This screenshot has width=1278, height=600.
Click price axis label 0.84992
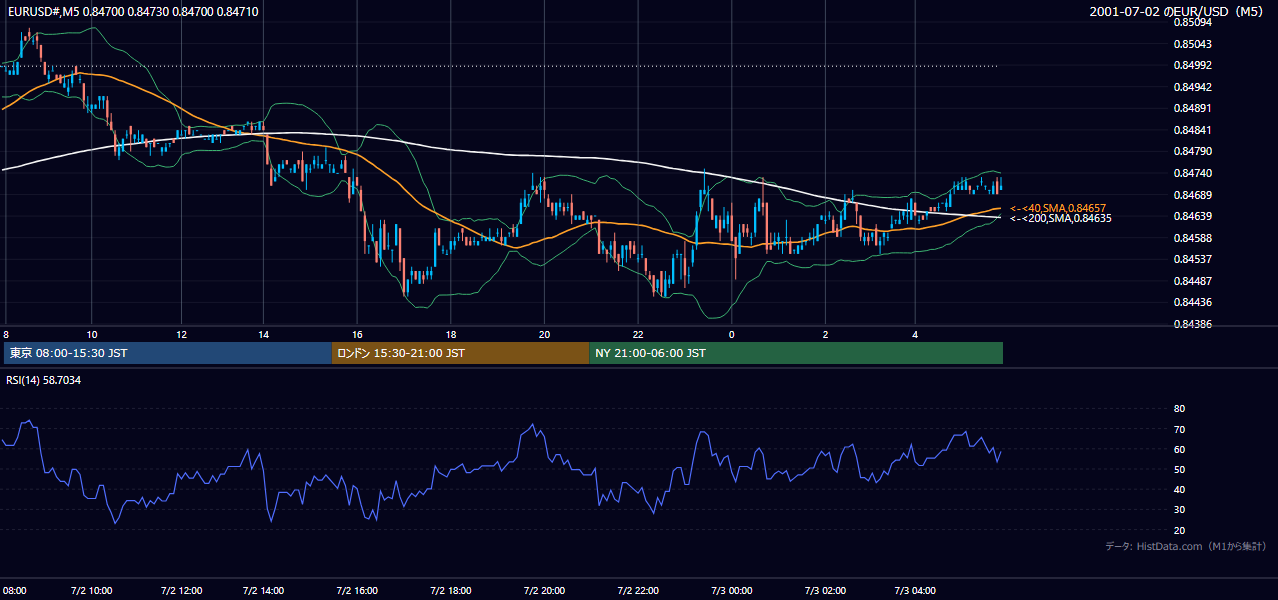coord(1192,65)
